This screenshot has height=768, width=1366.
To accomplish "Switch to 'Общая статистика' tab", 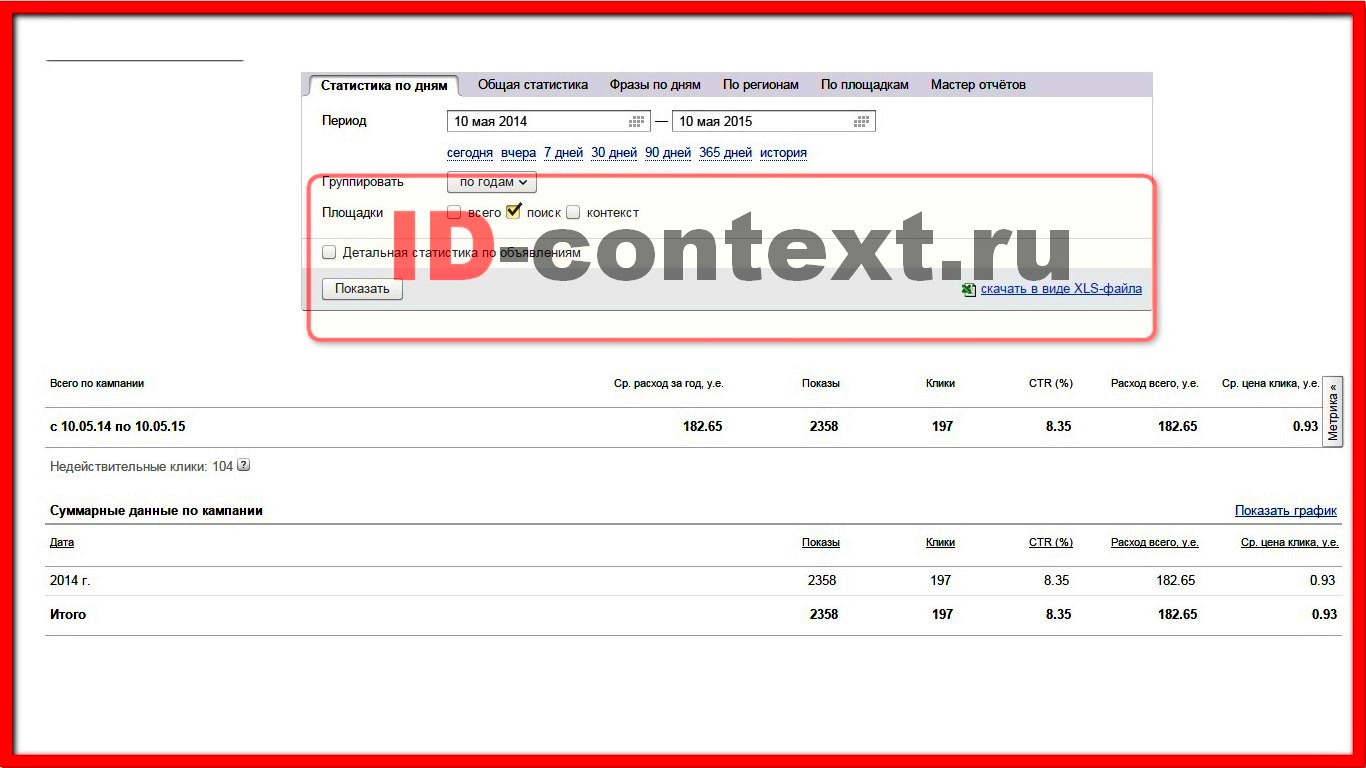I will [533, 85].
